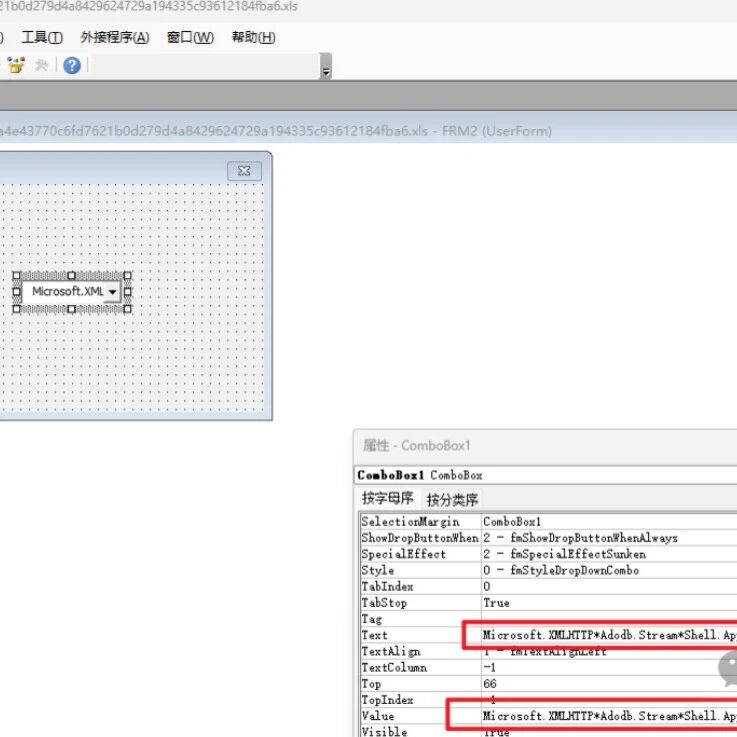Open the ComboBox1 object selector in the Properties window

545,475
